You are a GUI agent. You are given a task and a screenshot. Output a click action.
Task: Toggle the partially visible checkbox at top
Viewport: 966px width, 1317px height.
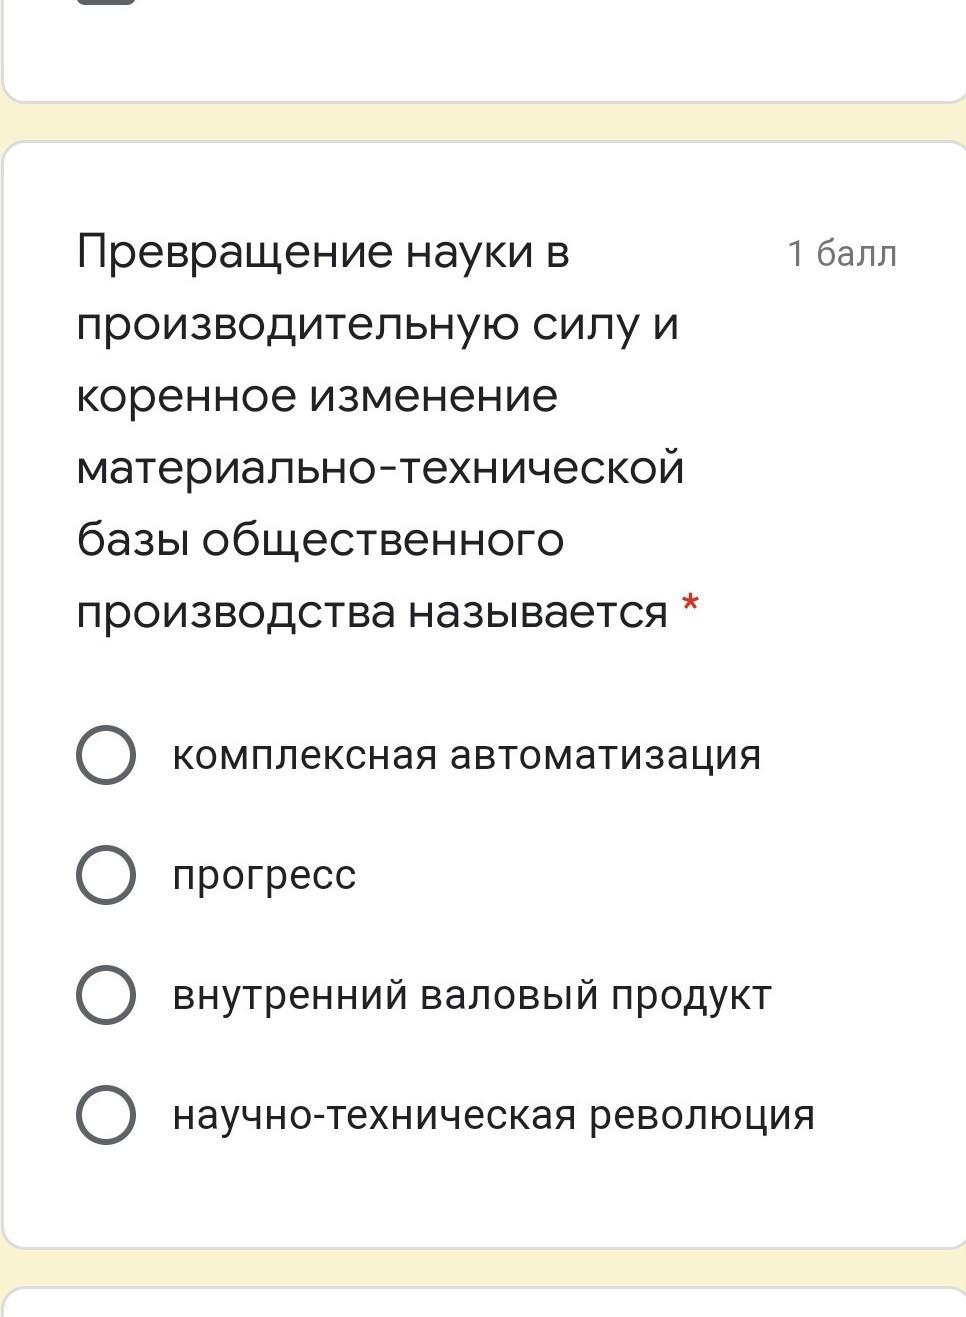106,2
